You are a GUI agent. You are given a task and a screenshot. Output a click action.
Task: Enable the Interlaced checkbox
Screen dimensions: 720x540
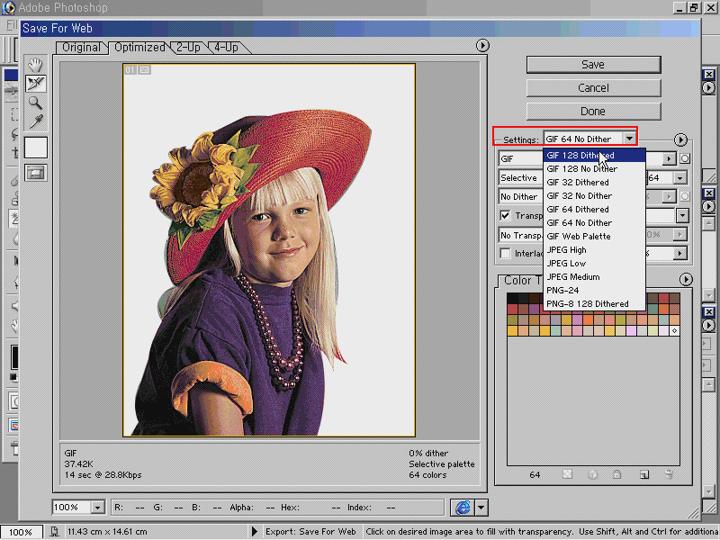tap(505, 253)
